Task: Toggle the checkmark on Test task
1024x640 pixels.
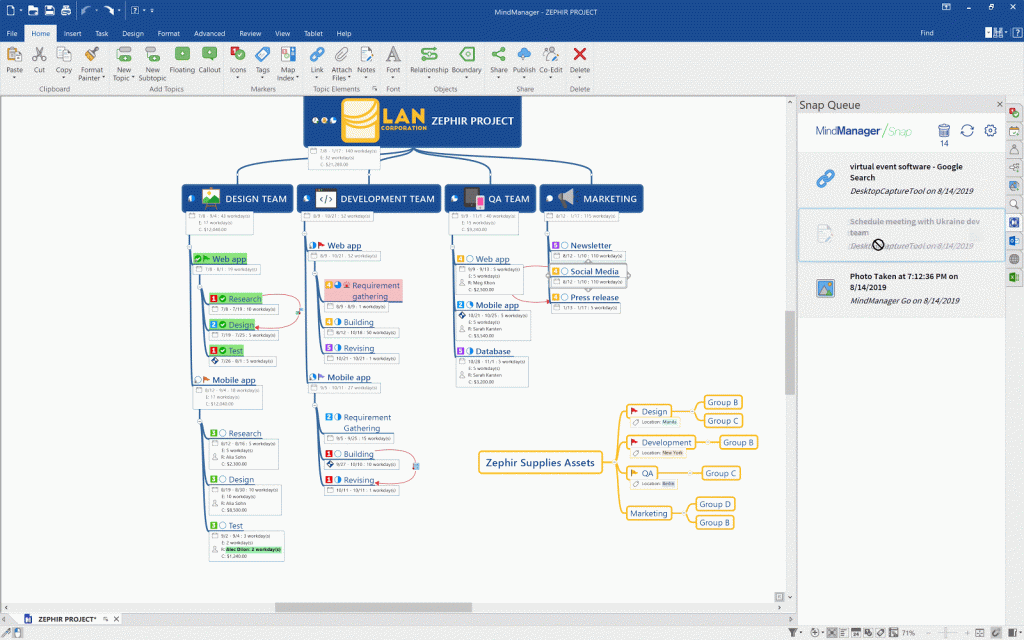Action: (x=222, y=351)
